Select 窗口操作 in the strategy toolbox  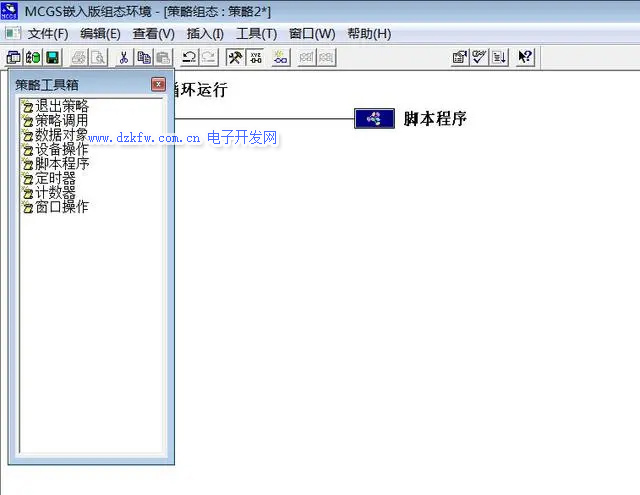[61, 207]
